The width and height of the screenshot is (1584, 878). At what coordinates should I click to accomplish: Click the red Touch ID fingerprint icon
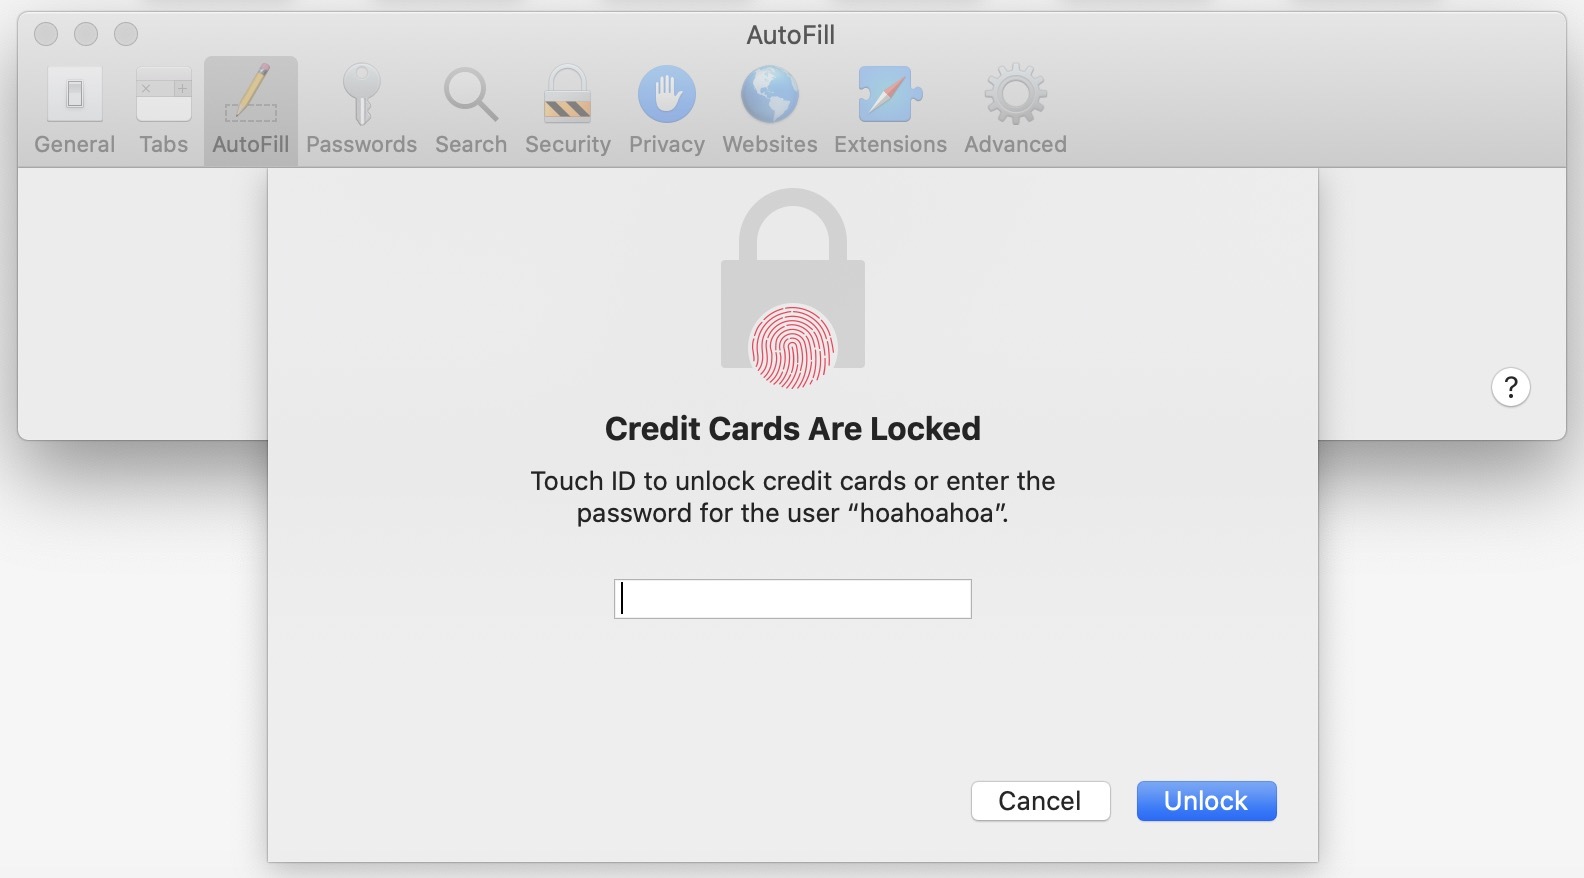click(x=793, y=347)
